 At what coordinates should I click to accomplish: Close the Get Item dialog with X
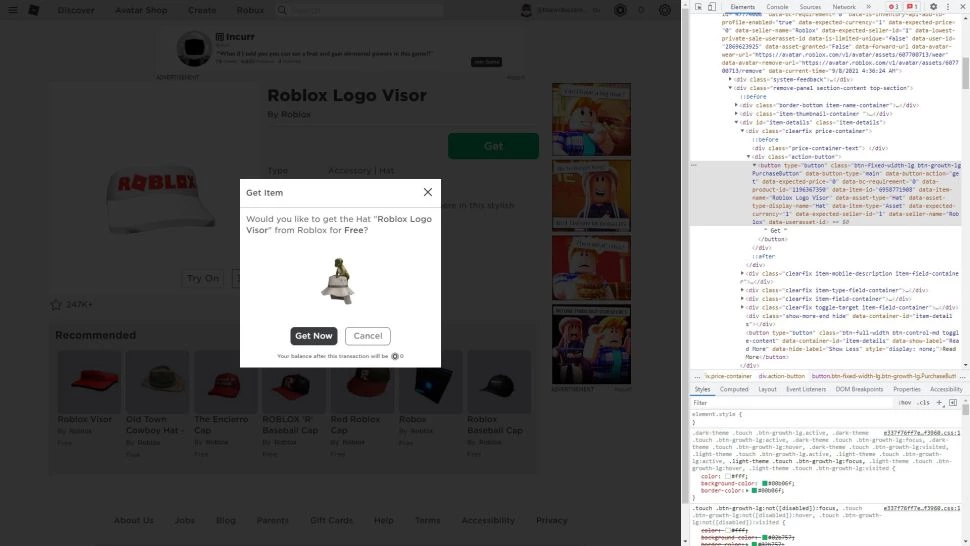(x=428, y=192)
